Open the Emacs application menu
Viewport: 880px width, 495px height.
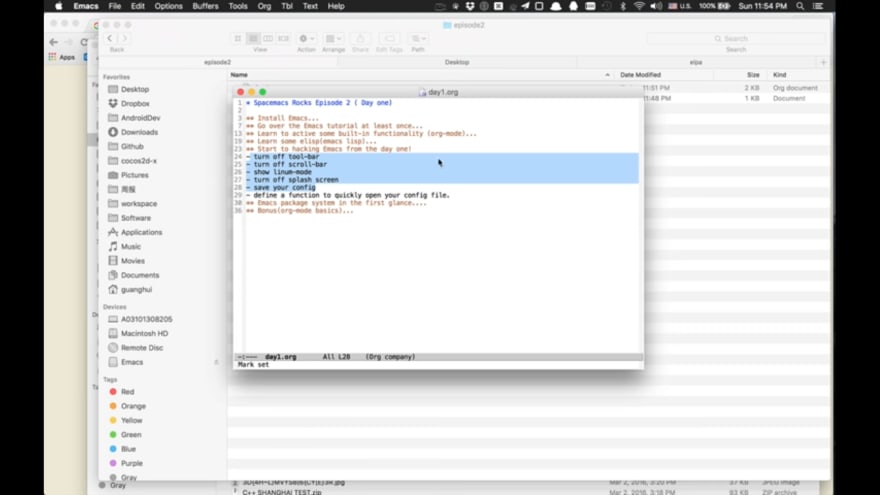(x=86, y=6)
